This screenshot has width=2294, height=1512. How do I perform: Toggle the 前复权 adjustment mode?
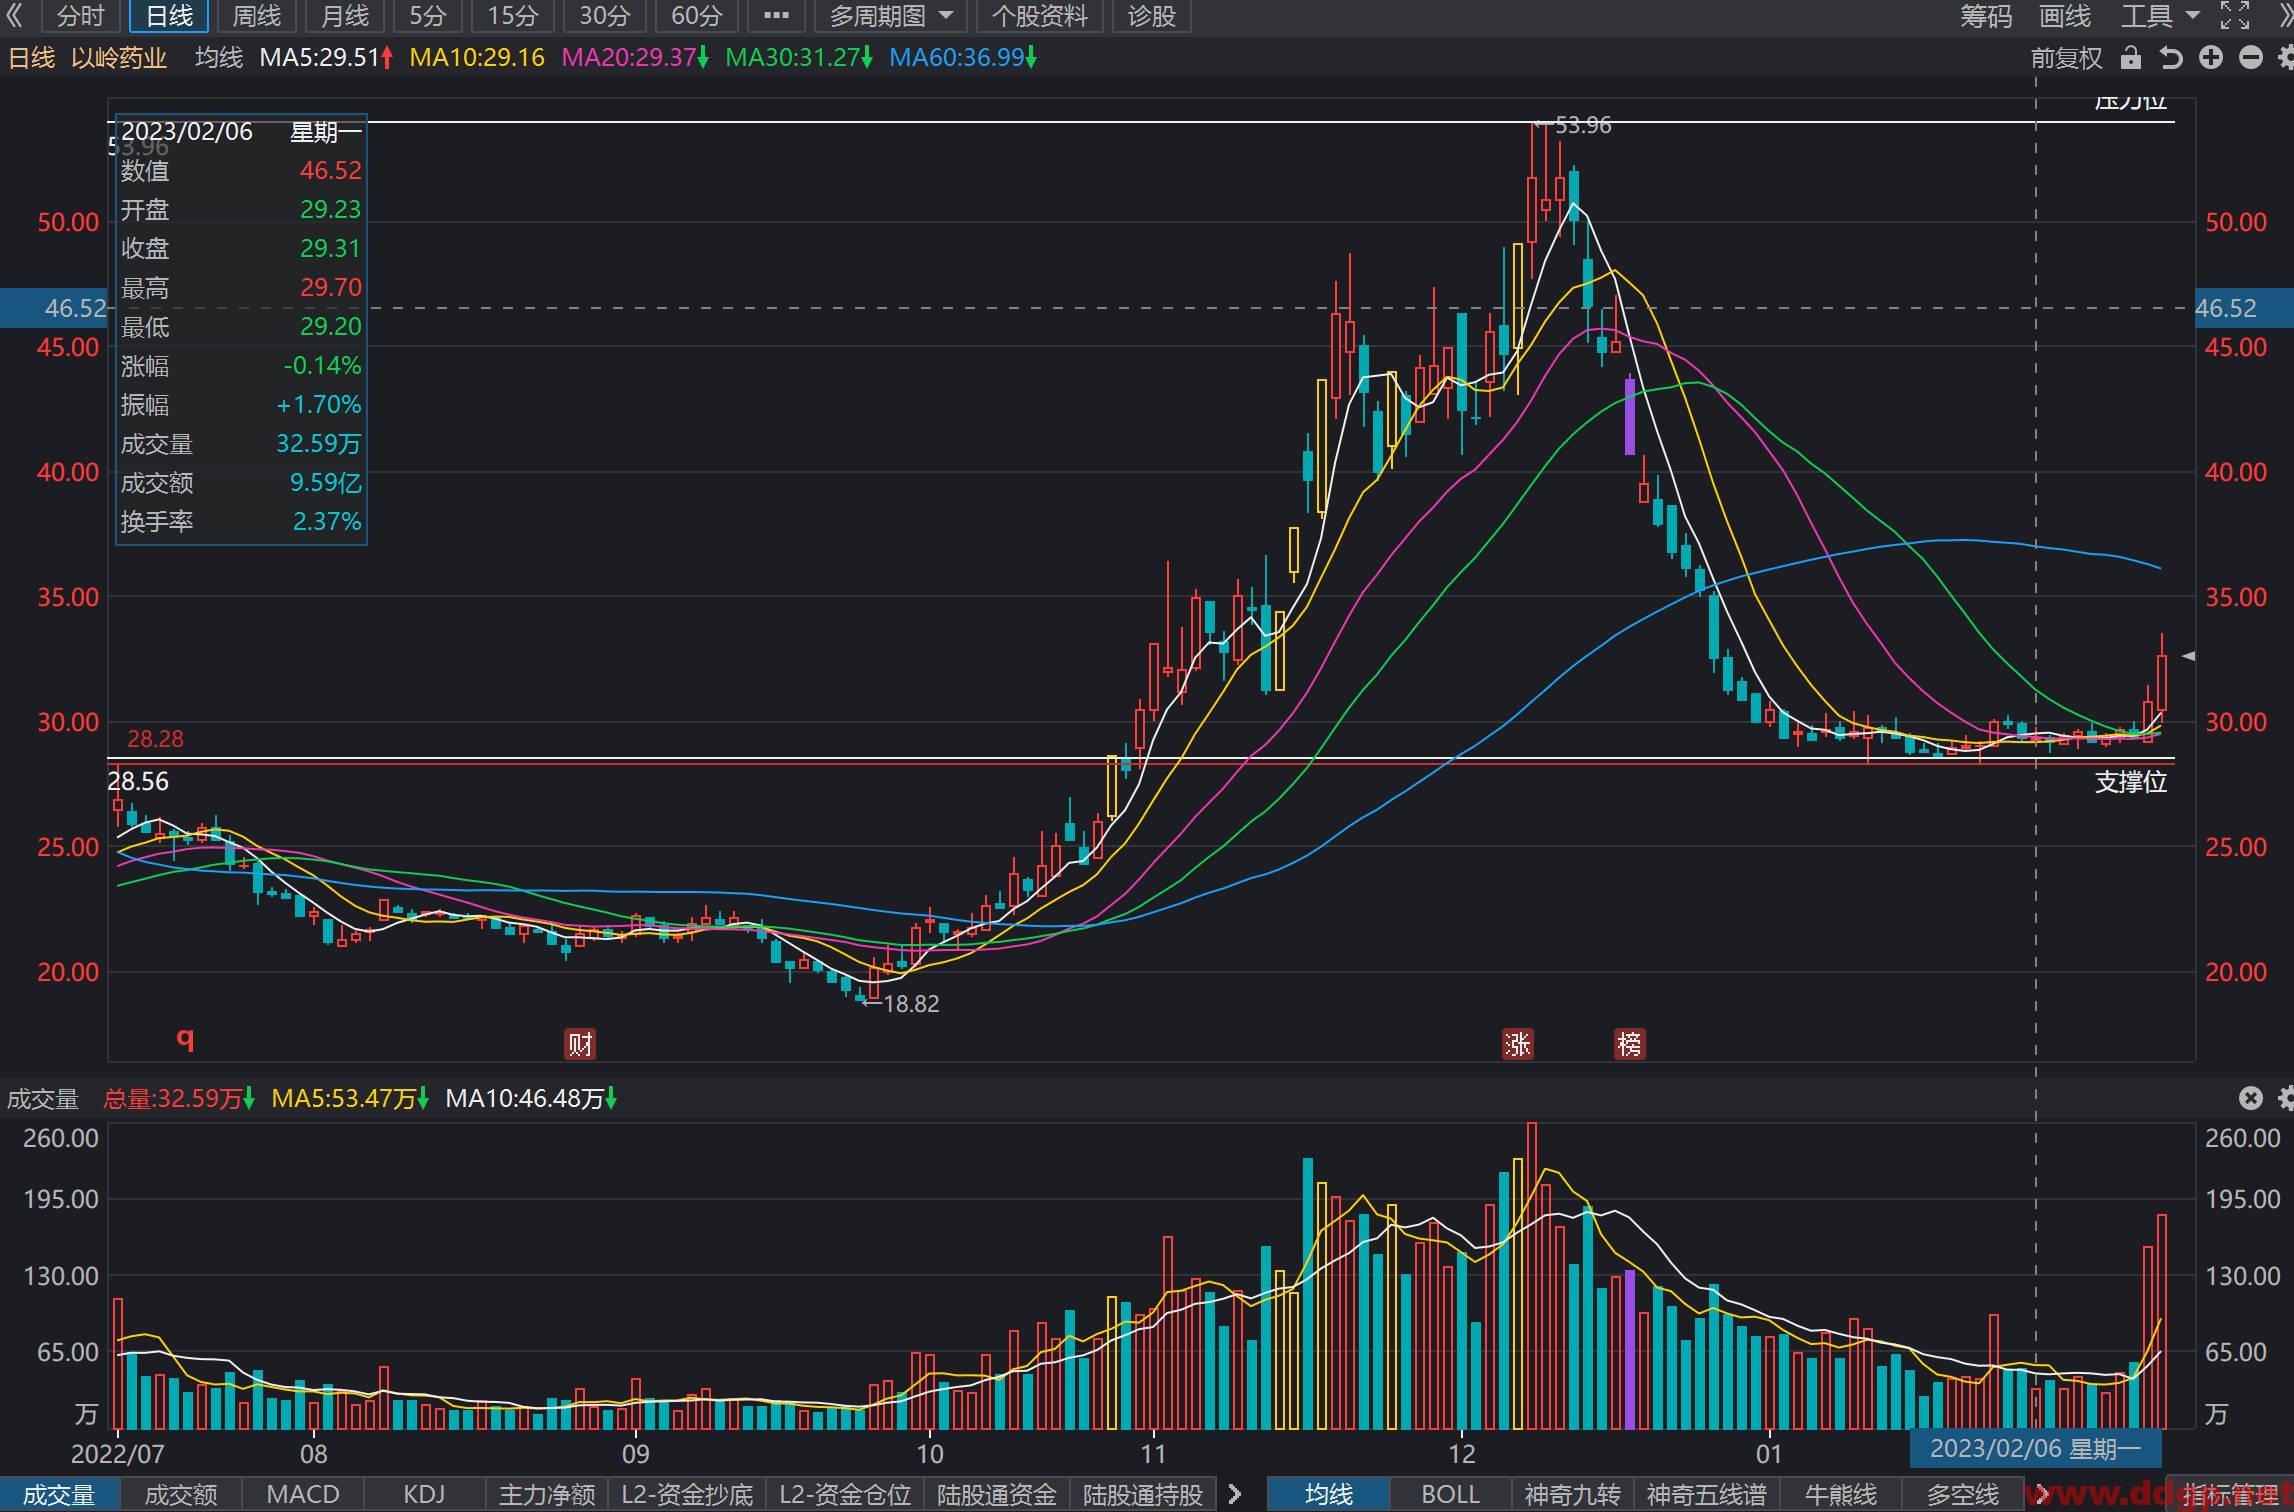pos(2066,58)
